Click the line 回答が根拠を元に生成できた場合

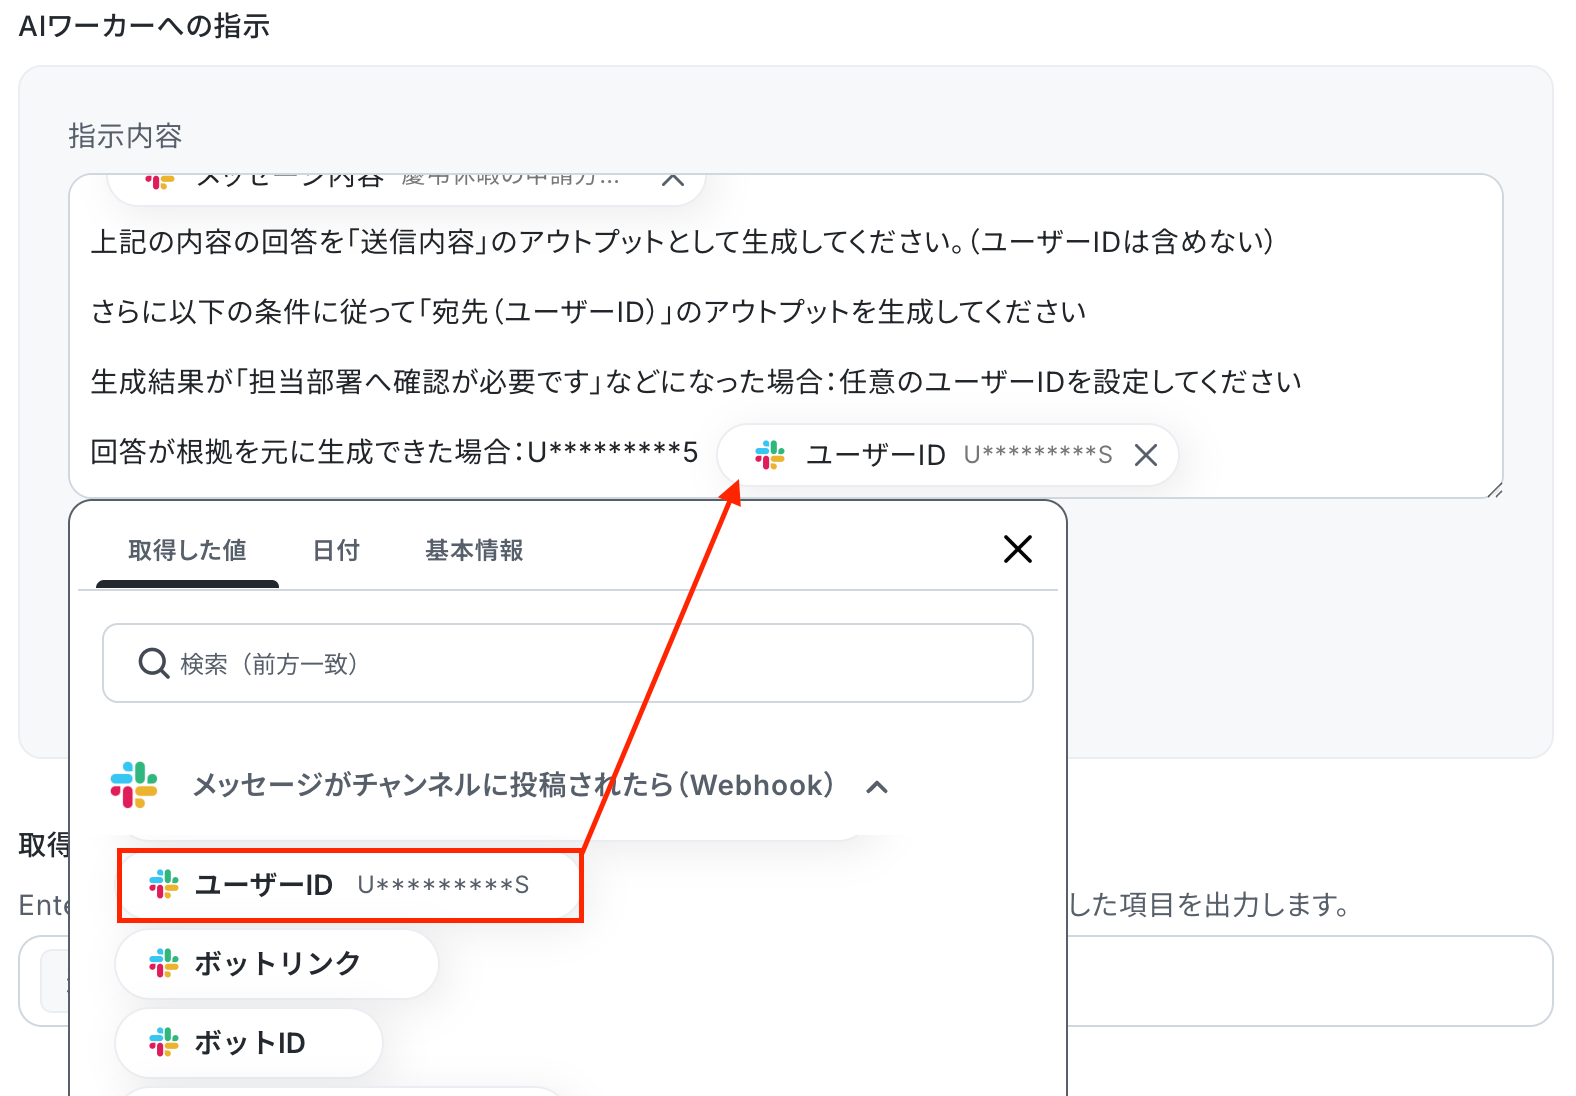[394, 452]
